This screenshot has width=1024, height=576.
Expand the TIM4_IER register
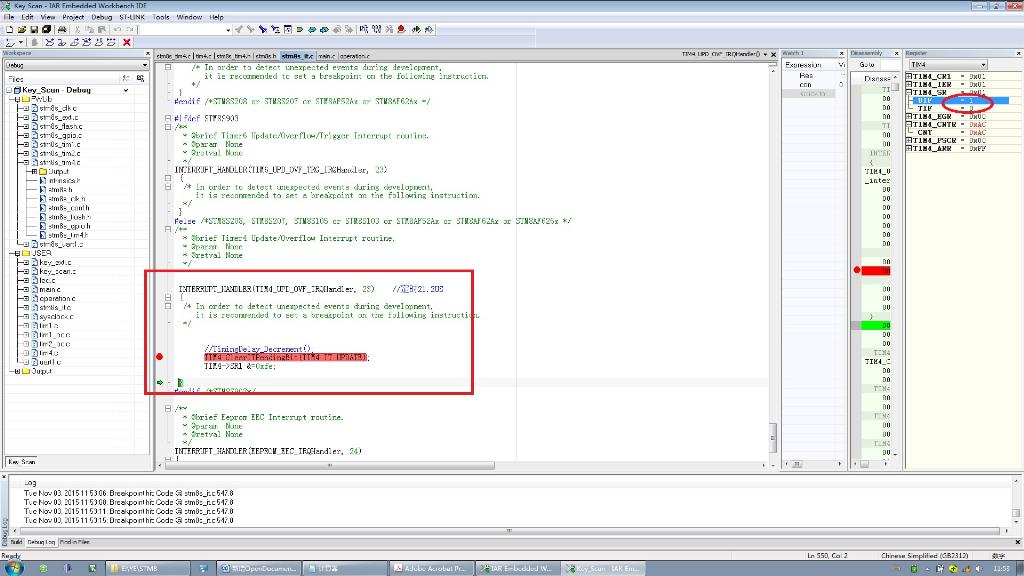tap(908, 84)
